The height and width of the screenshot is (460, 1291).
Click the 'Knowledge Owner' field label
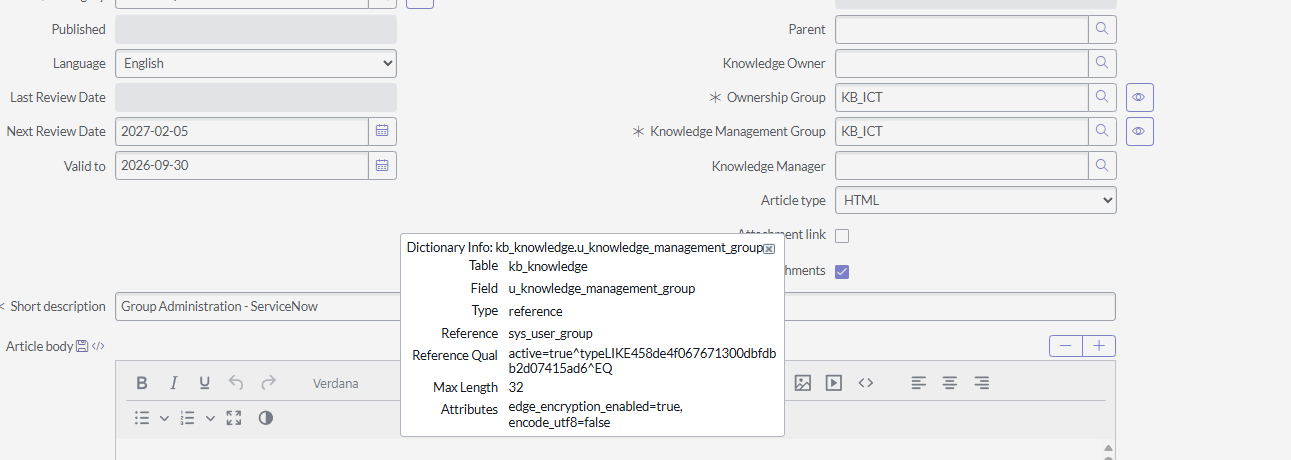click(774, 63)
